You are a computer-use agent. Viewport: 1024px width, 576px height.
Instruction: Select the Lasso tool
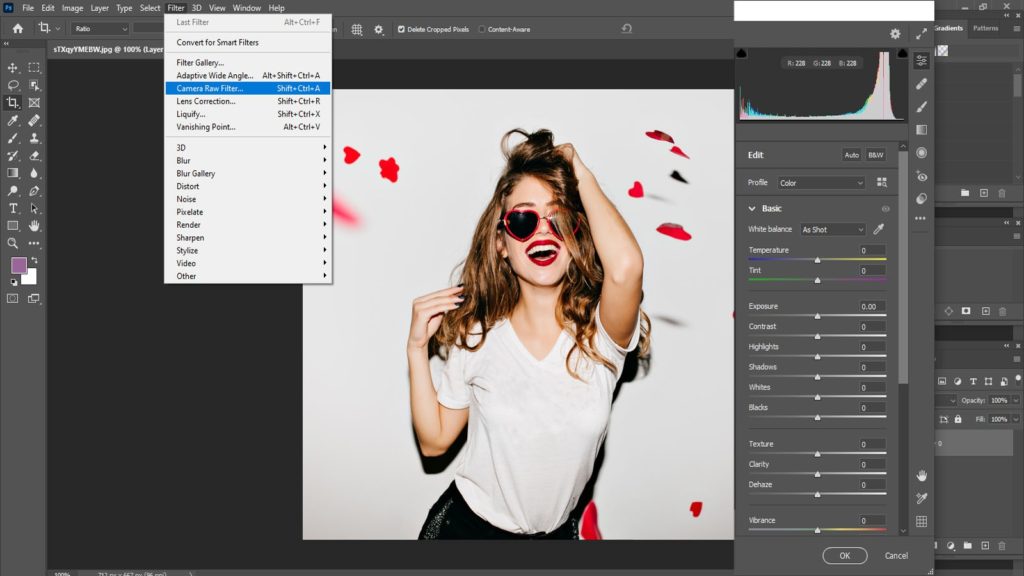pos(12,85)
